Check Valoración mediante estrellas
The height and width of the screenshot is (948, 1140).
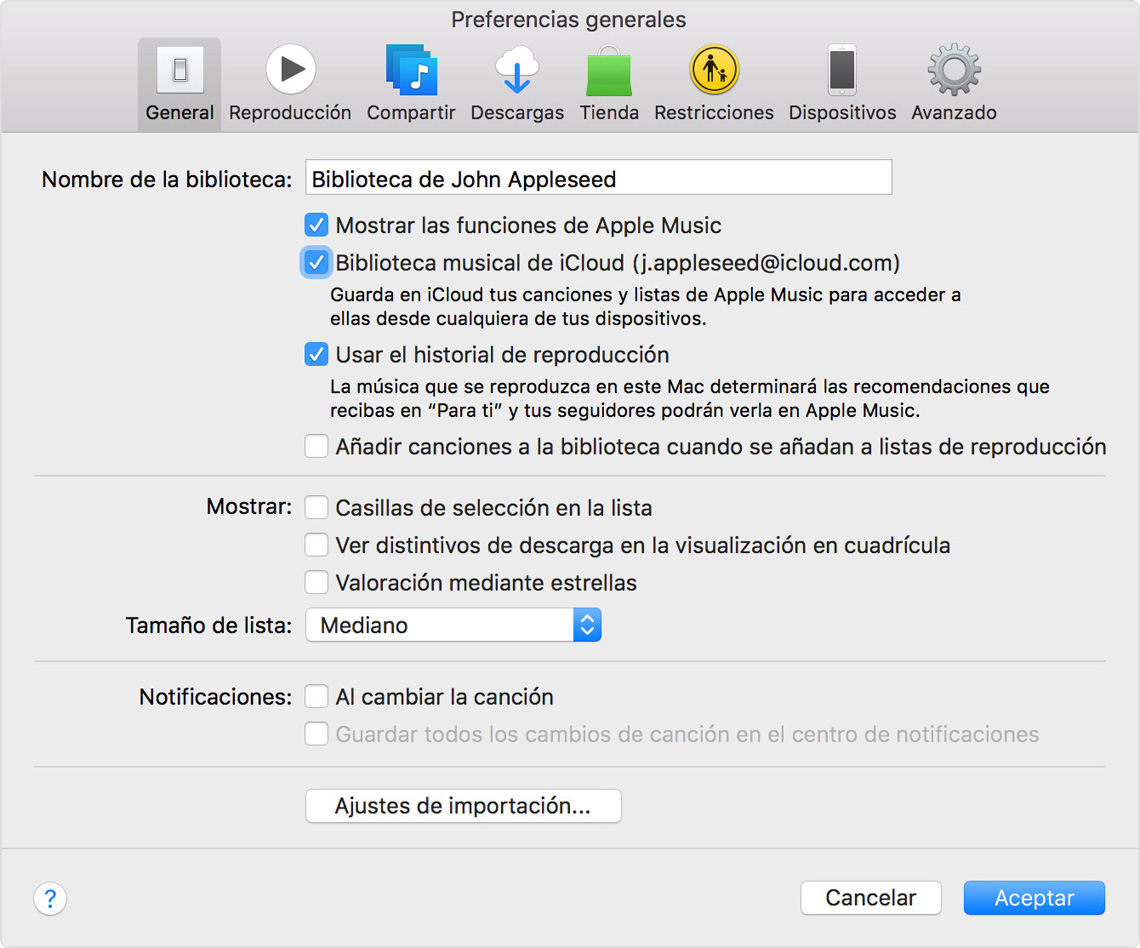tap(316, 582)
